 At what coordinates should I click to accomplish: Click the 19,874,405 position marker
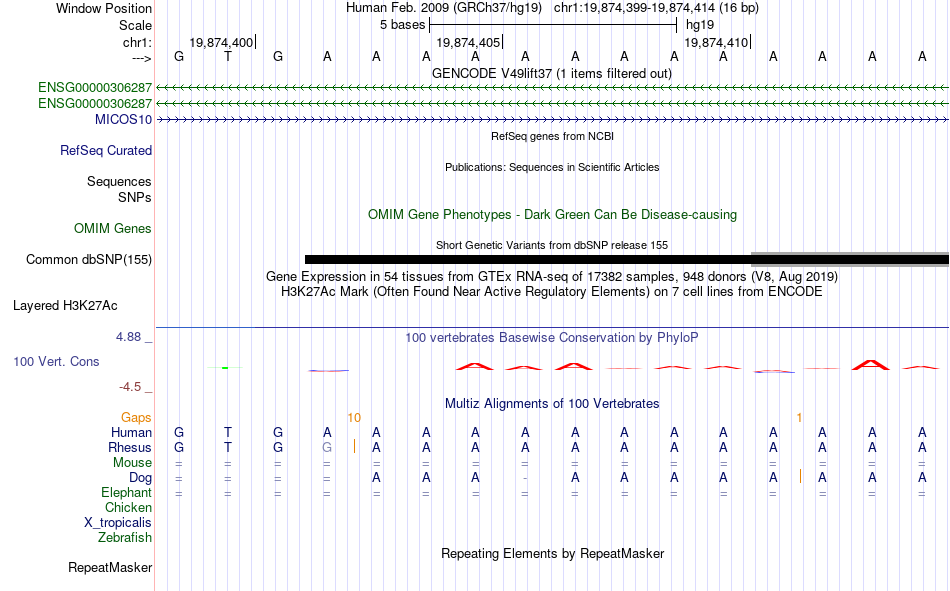tap(468, 42)
